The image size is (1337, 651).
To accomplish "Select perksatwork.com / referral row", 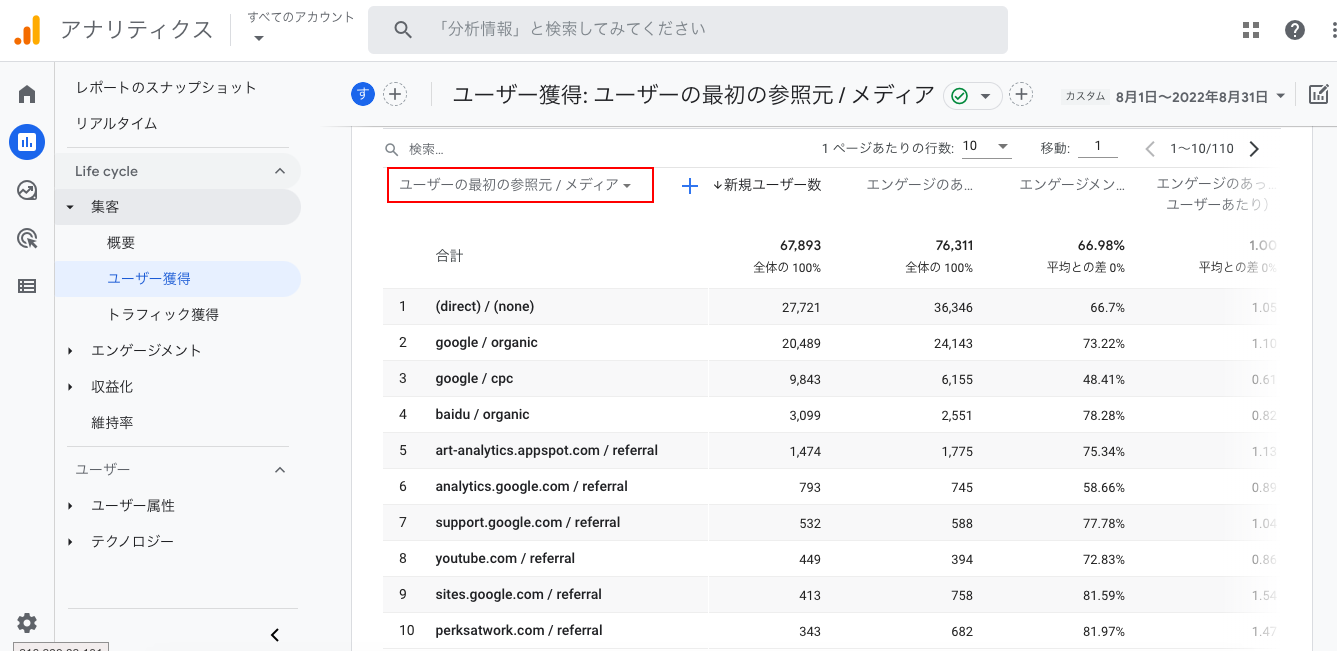I will 830,631.
